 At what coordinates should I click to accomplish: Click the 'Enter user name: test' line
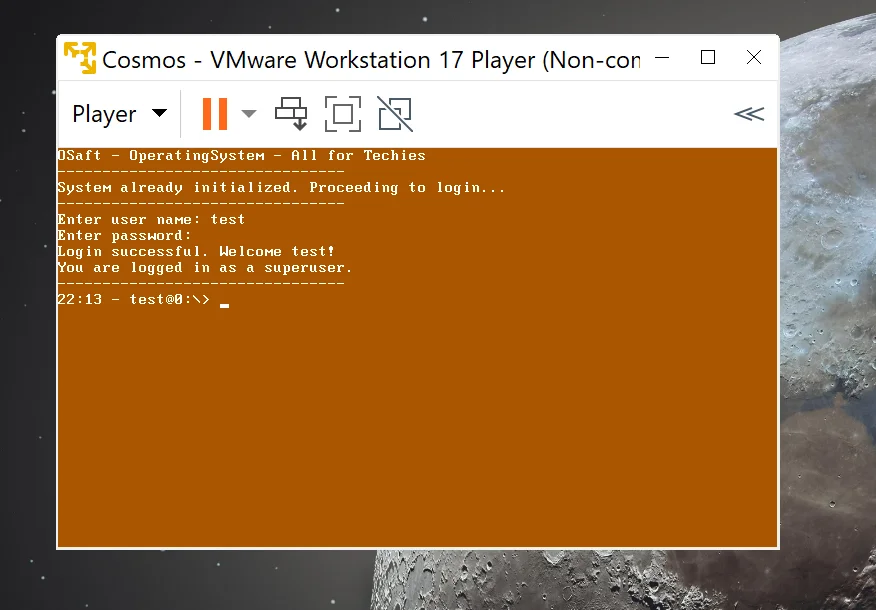(x=151, y=220)
